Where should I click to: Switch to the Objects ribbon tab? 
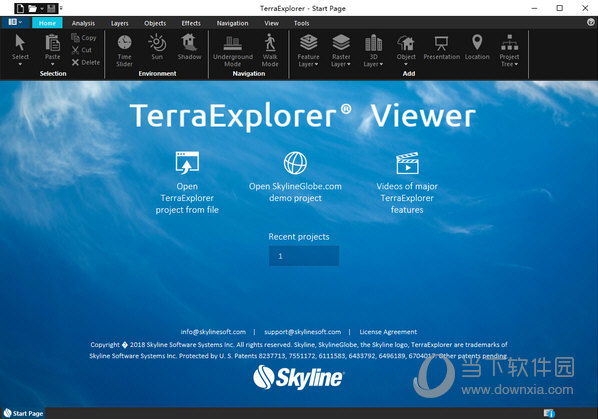[x=155, y=23]
